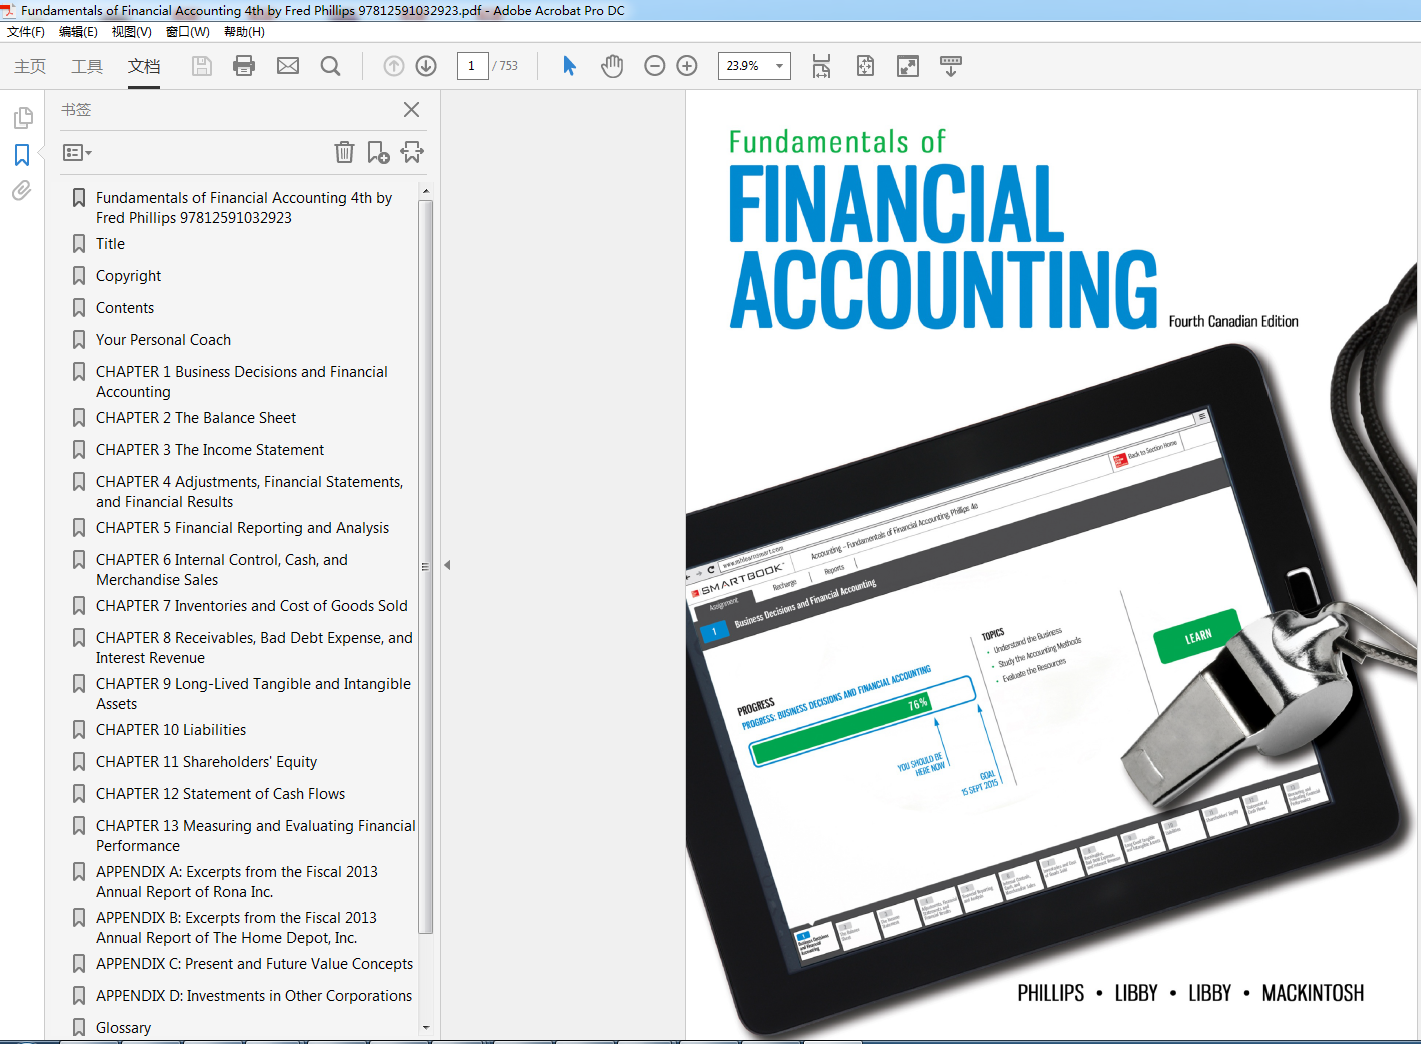1421x1044 pixels.
Task: Delete selected bookmark trash icon
Action: pyautogui.click(x=344, y=152)
